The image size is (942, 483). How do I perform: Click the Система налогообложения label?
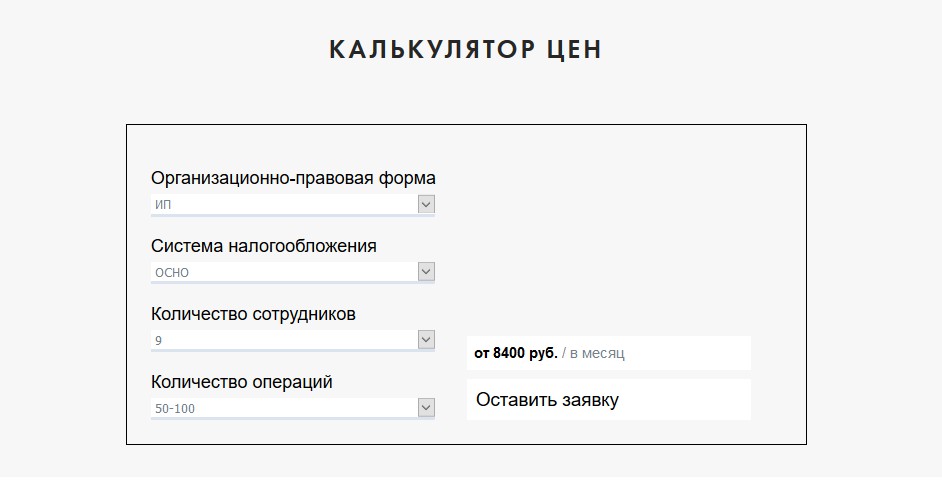tap(264, 246)
